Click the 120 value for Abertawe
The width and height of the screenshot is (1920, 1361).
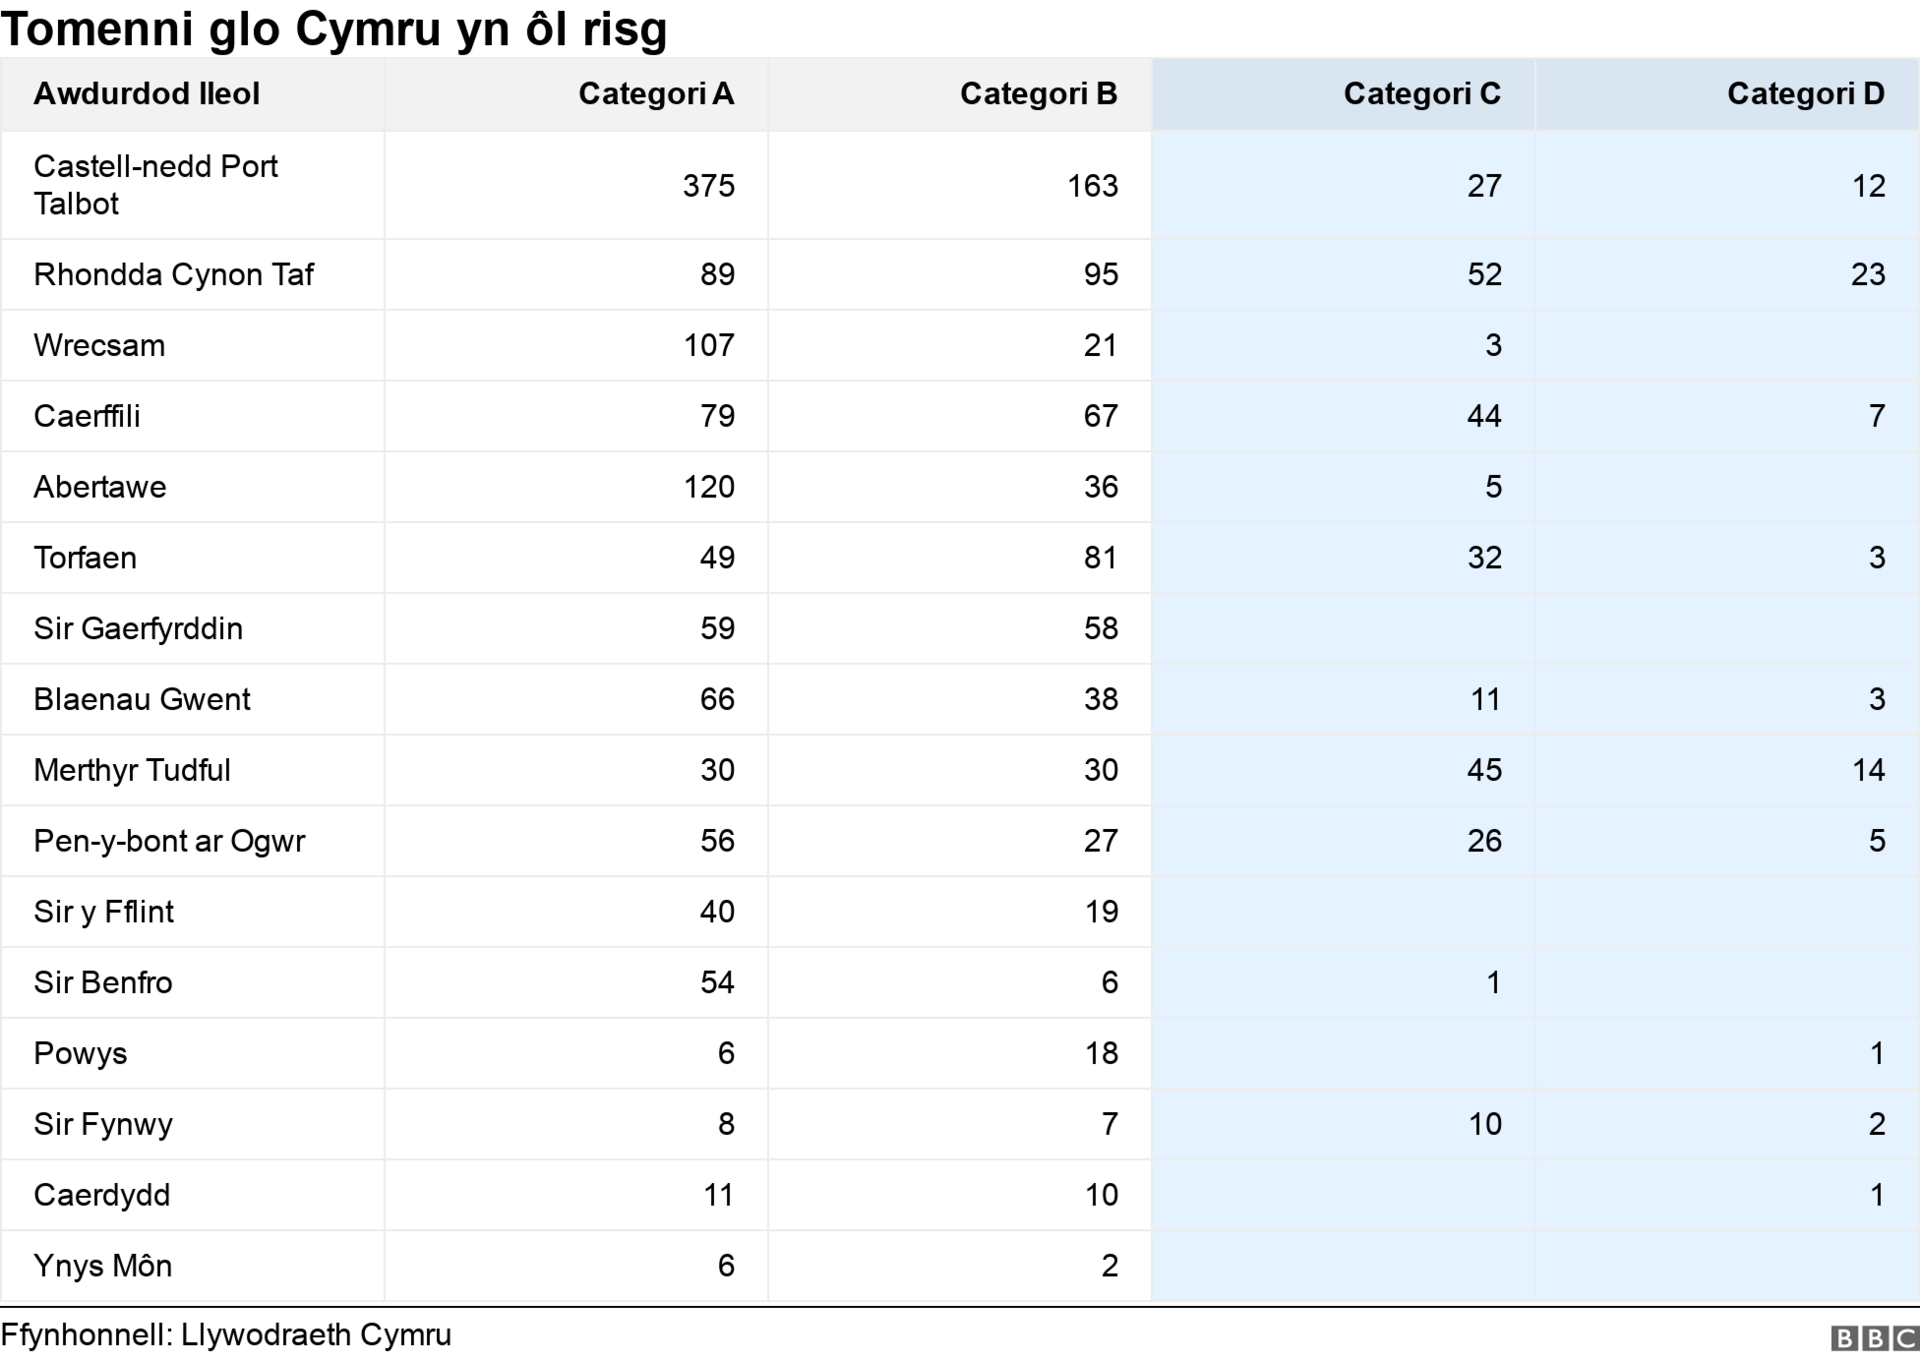pyautogui.click(x=709, y=487)
